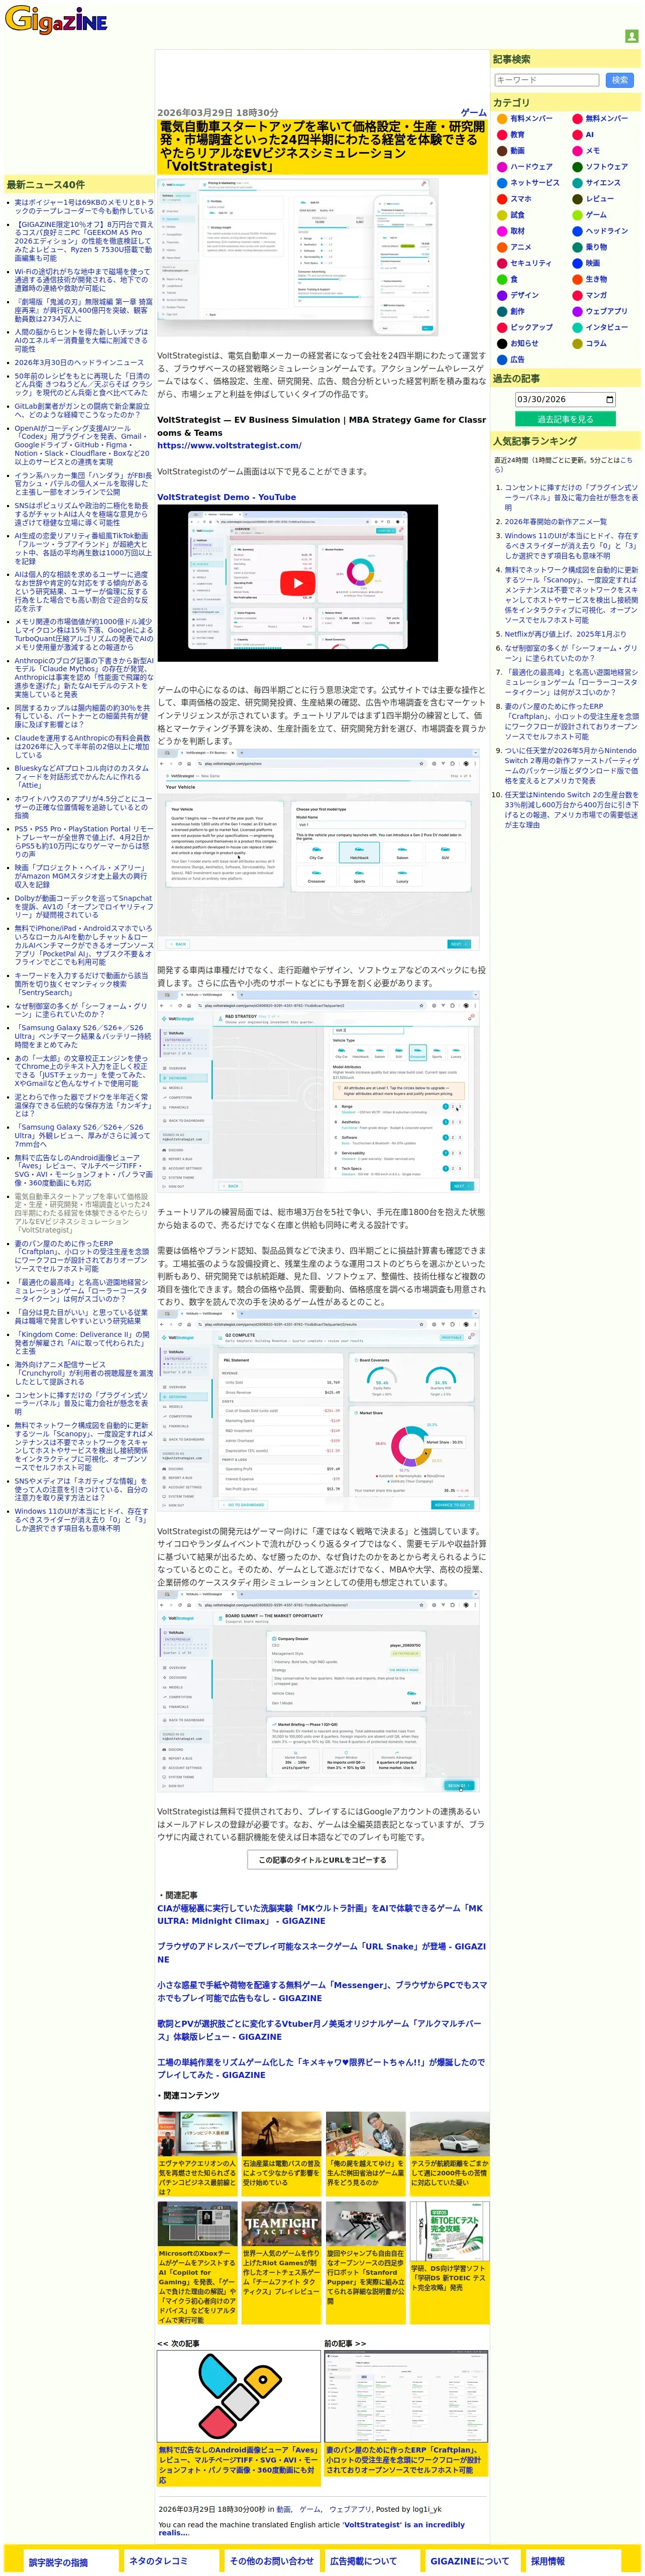Open ranking item 5 about Netflix price hike
This screenshot has width=645, height=2576.
pyautogui.click(x=565, y=634)
